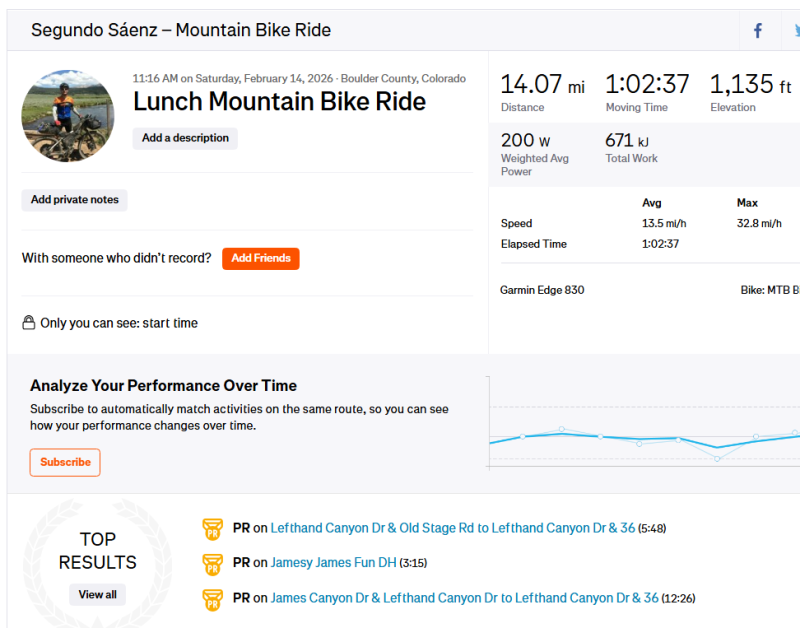Viewport: 800px width, 628px height.
Task: Click Add private notes
Action: pyautogui.click(x=75, y=200)
